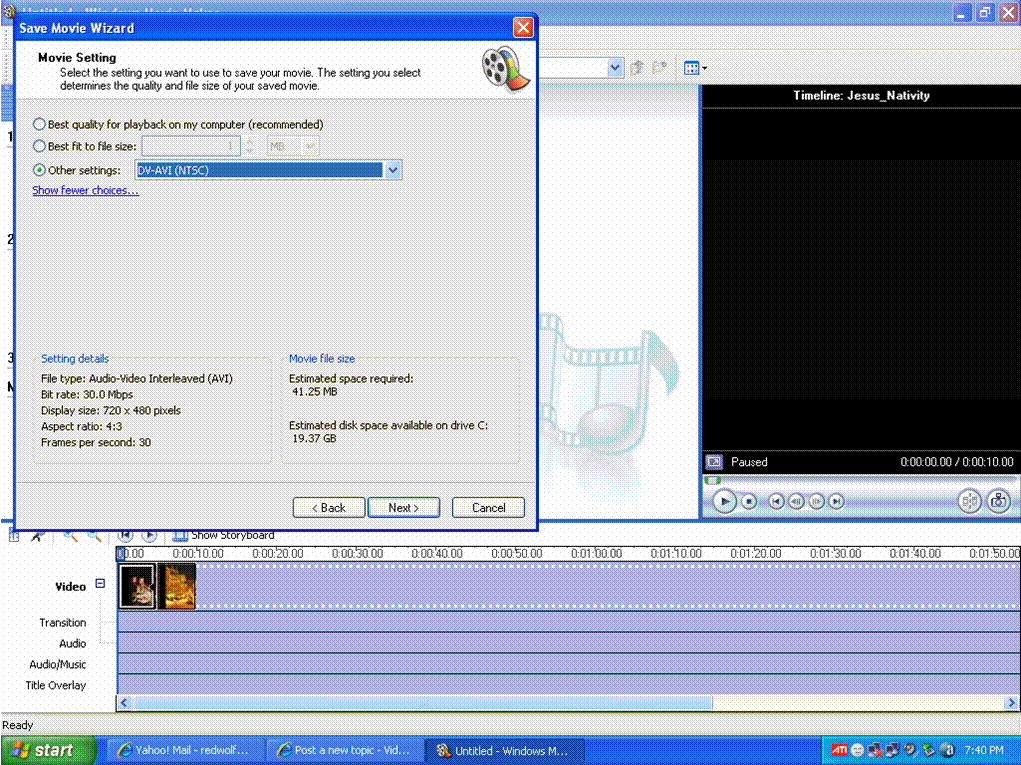Play timeline button beside Show Storyboard
The width and height of the screenshot is (1021, 765).
(x=149, y=536)
